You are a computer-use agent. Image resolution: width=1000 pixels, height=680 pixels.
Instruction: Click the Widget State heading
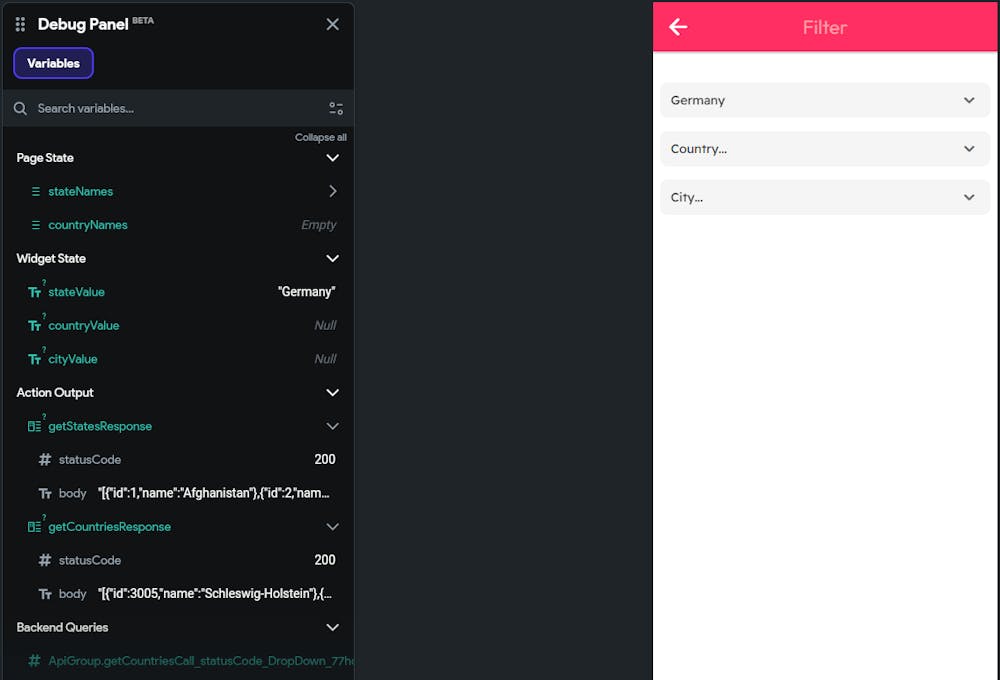51,258
